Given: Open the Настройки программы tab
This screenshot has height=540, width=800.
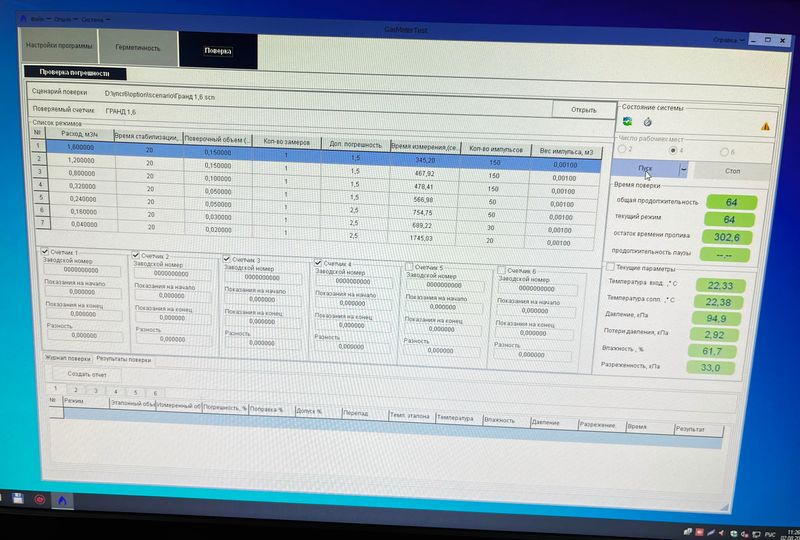Looking at the screenshot, I should pos(59,45).
